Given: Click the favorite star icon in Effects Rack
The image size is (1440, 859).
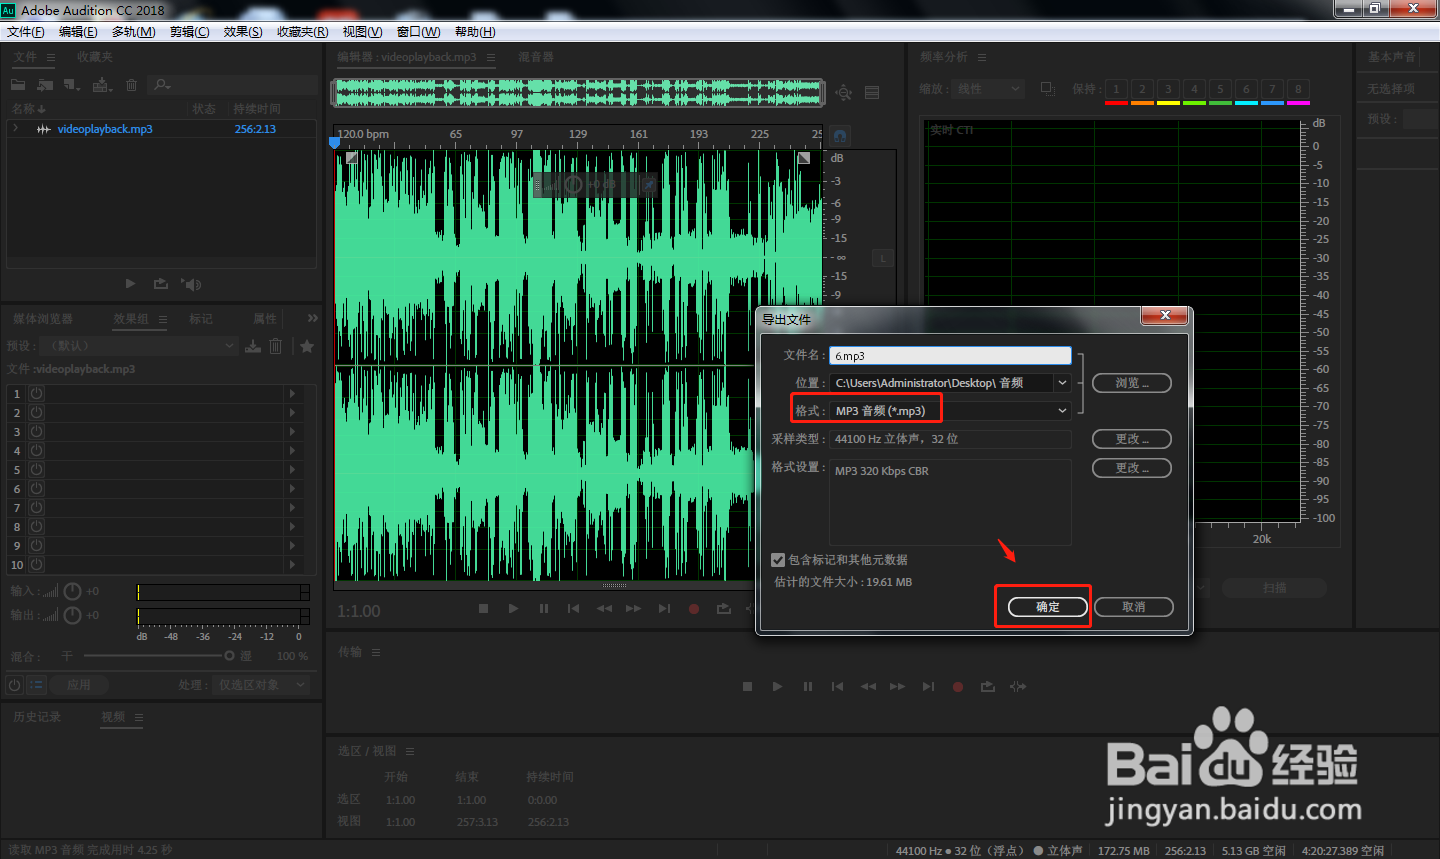Looking at the screenshot, I should pos(307,346).
